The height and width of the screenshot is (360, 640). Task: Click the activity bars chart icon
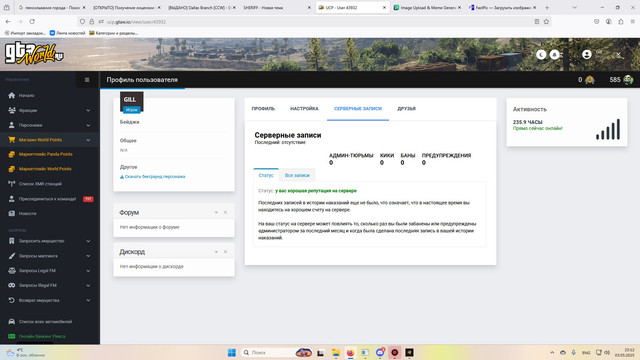click(x=608, y=129)
